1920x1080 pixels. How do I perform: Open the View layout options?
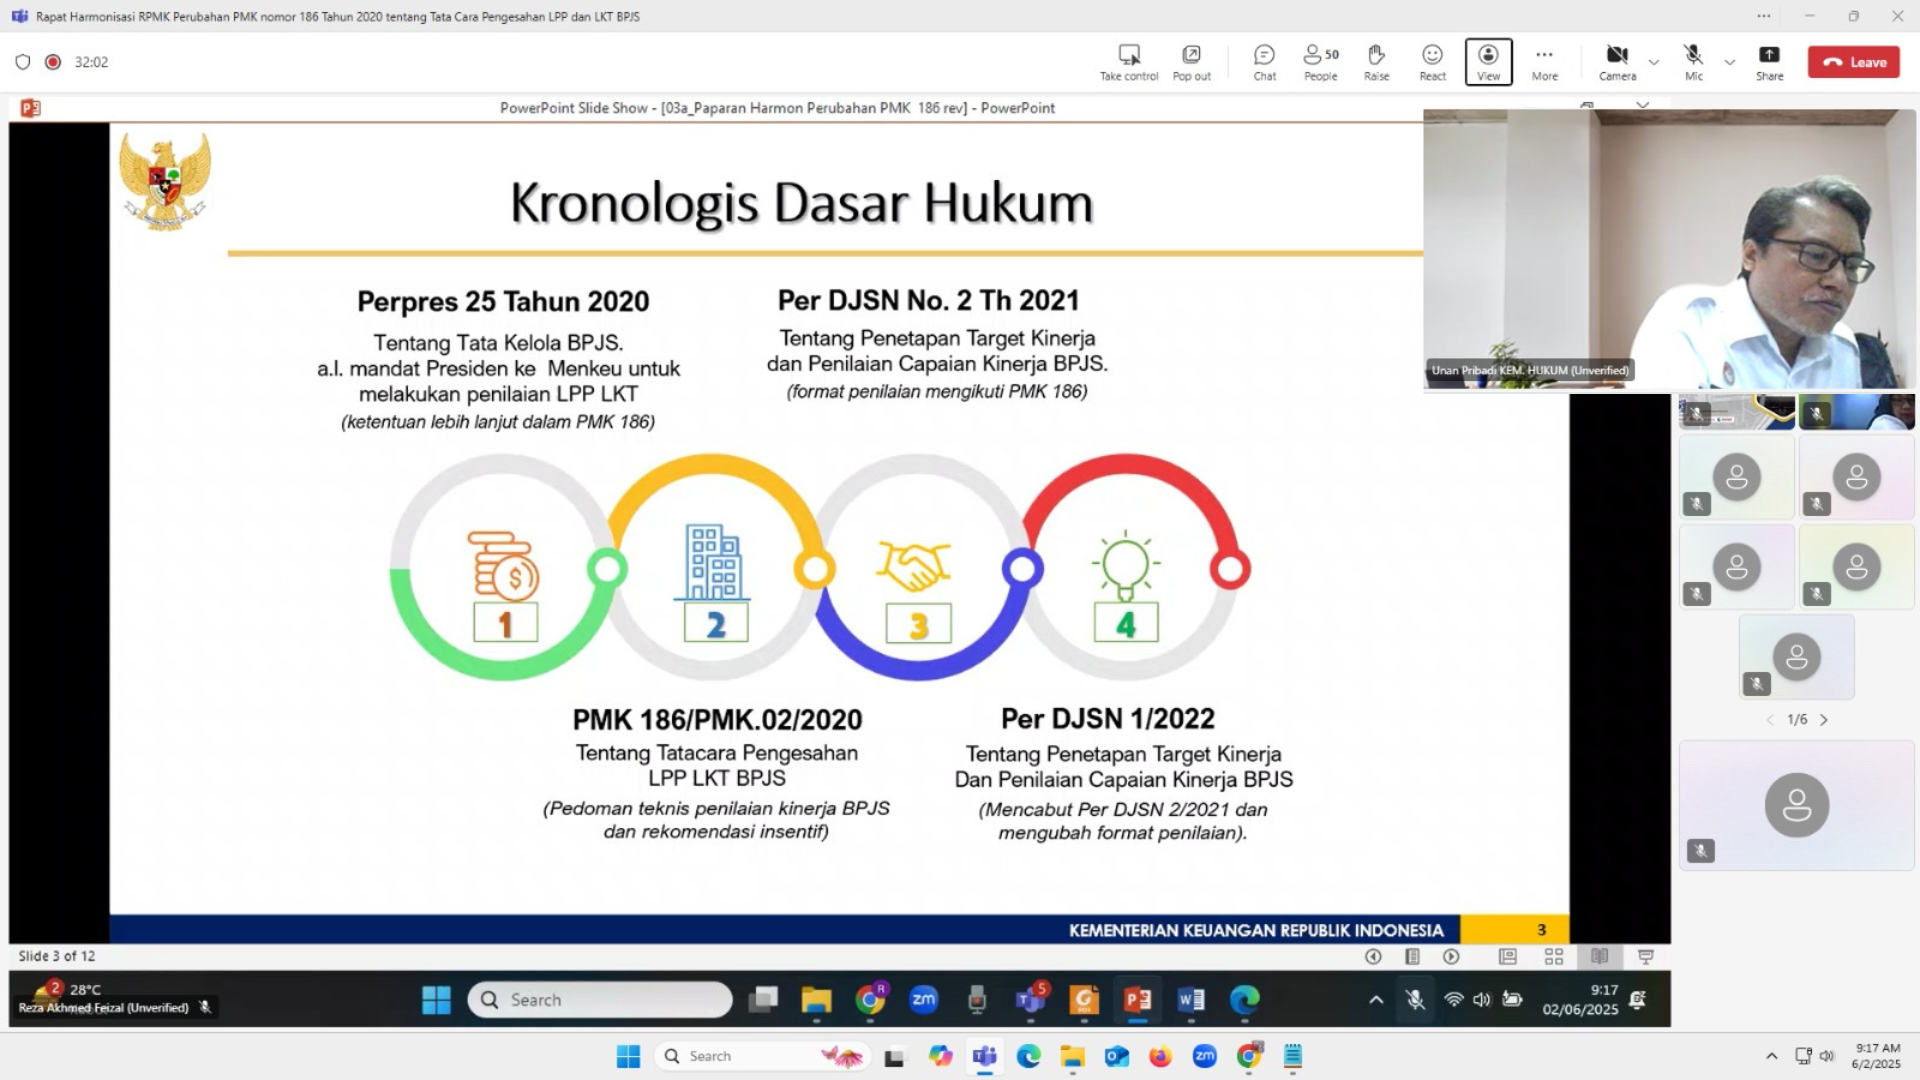(1488, 62)
